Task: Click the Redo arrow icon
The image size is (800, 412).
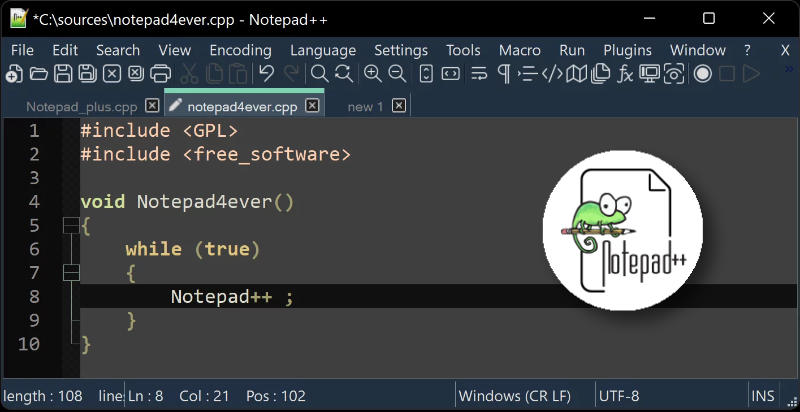Action: [291, 74]
